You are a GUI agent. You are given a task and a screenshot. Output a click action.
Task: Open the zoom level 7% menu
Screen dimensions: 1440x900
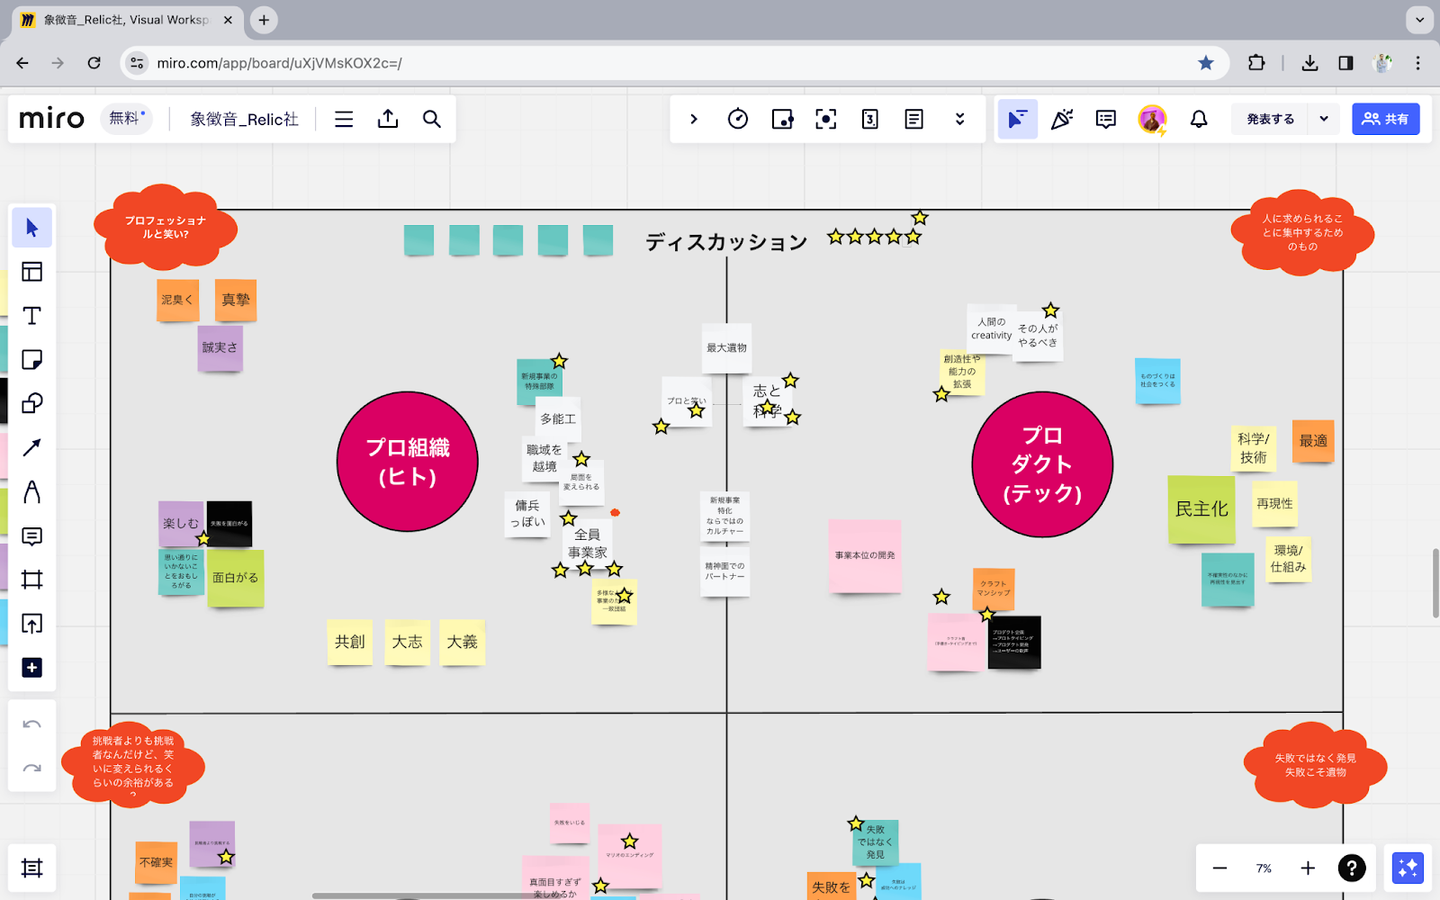pyautogui.click(x=1264, y=868)
